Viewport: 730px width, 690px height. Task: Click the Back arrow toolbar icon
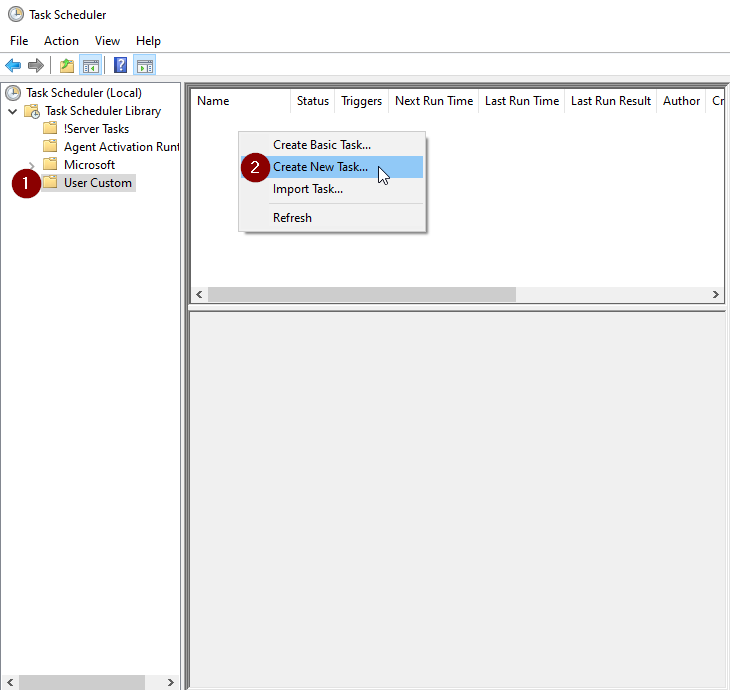point(13,66)
